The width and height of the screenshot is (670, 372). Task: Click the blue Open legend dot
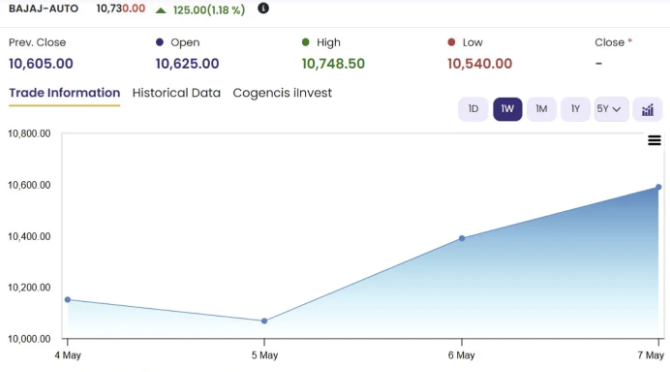(x=160, y=42)
